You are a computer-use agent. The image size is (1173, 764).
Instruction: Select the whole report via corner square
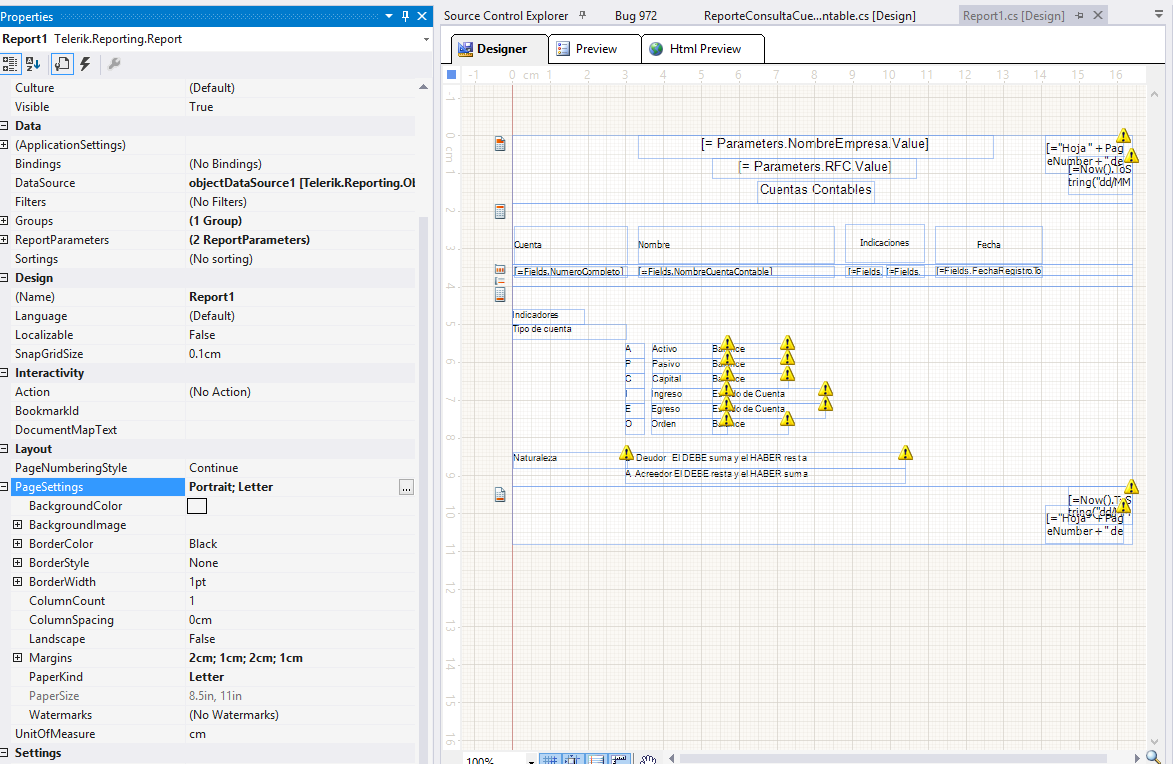tap(451, 74)
